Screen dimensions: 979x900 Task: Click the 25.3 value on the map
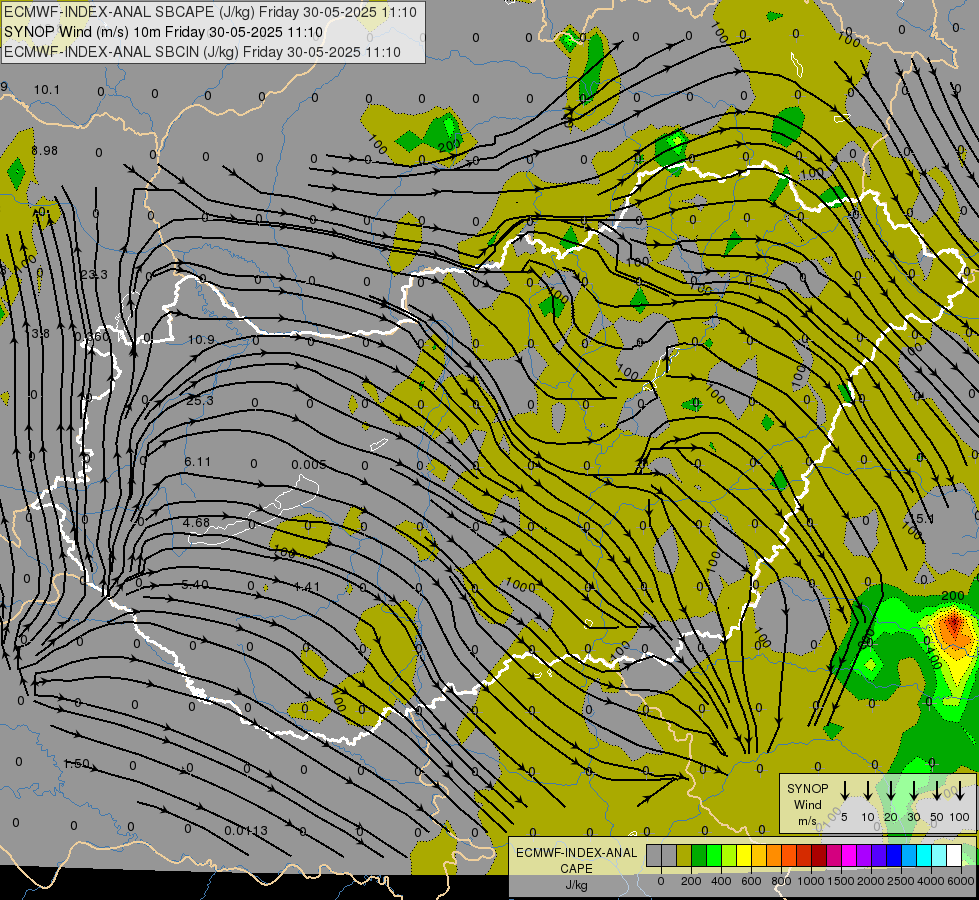(200, 400)
